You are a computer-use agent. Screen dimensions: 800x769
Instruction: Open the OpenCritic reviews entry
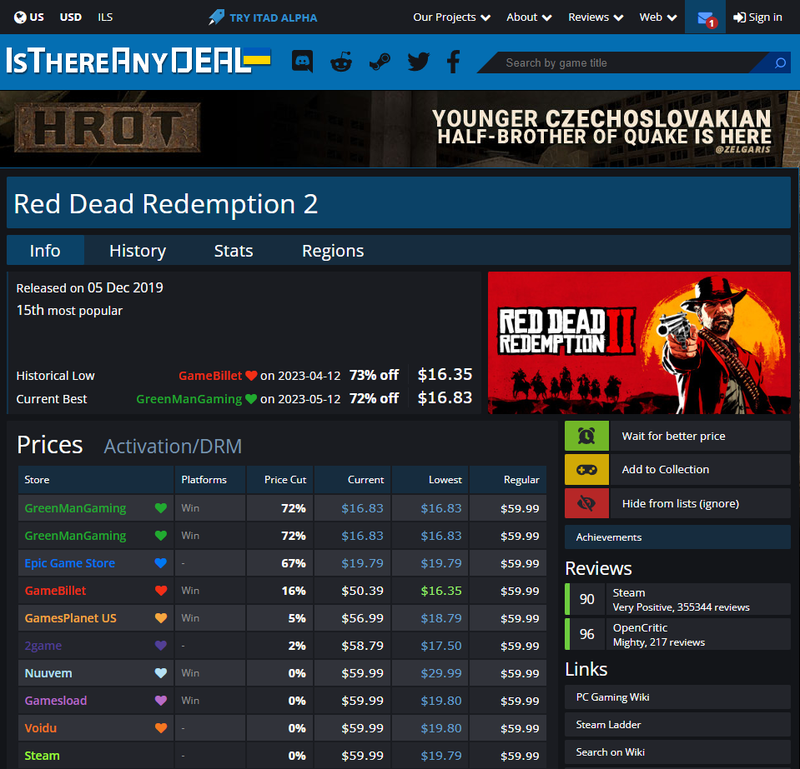678,634
